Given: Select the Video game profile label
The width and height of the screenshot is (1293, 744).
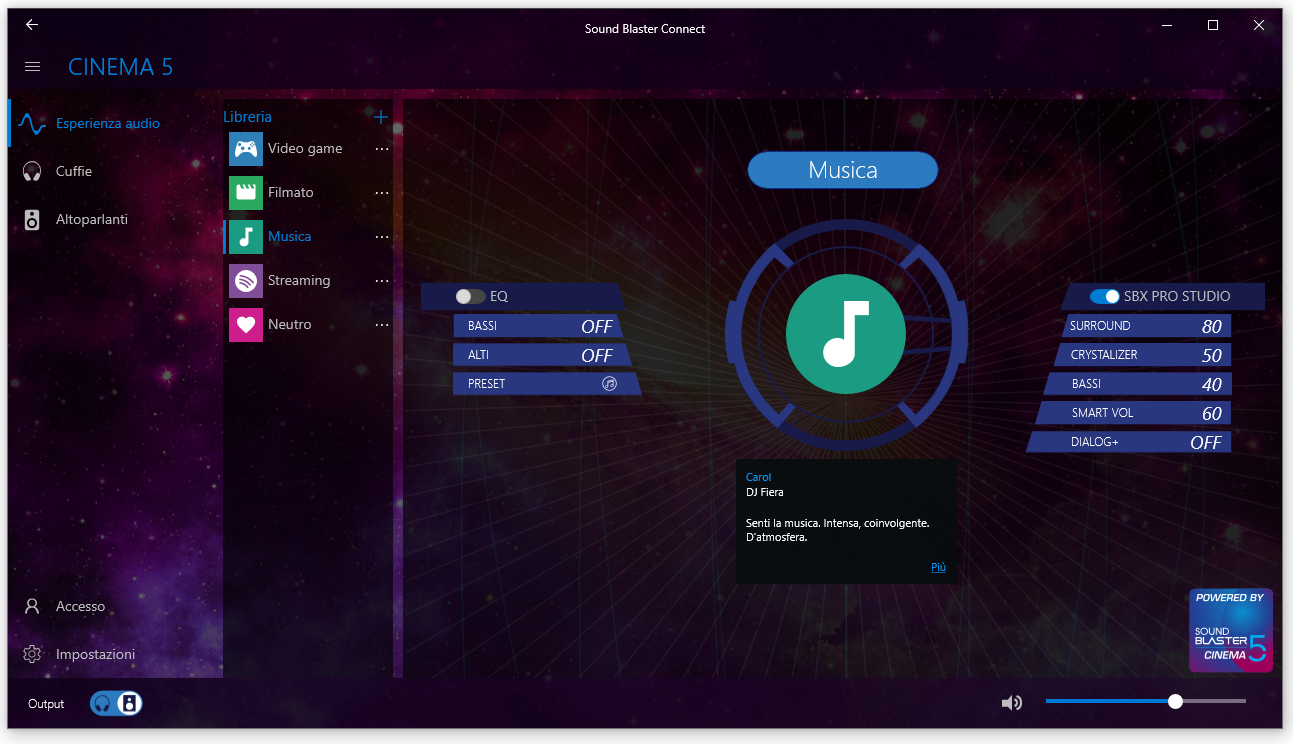Looking at the screenshot, I should tap(305, 149).
